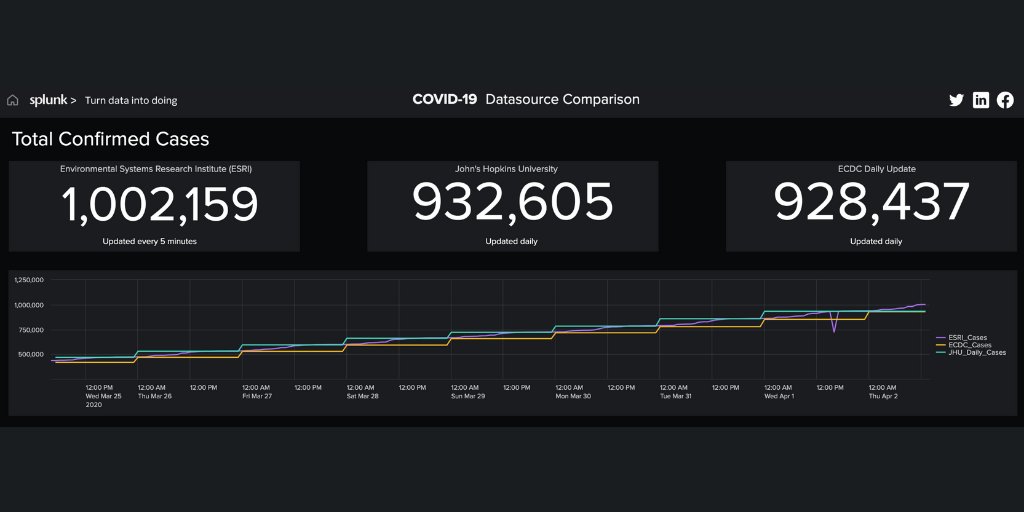The width and height of the screenshot is (1024, 512).
Task: Click the ESRI_Cases legend label
Action: coord(967,338)
